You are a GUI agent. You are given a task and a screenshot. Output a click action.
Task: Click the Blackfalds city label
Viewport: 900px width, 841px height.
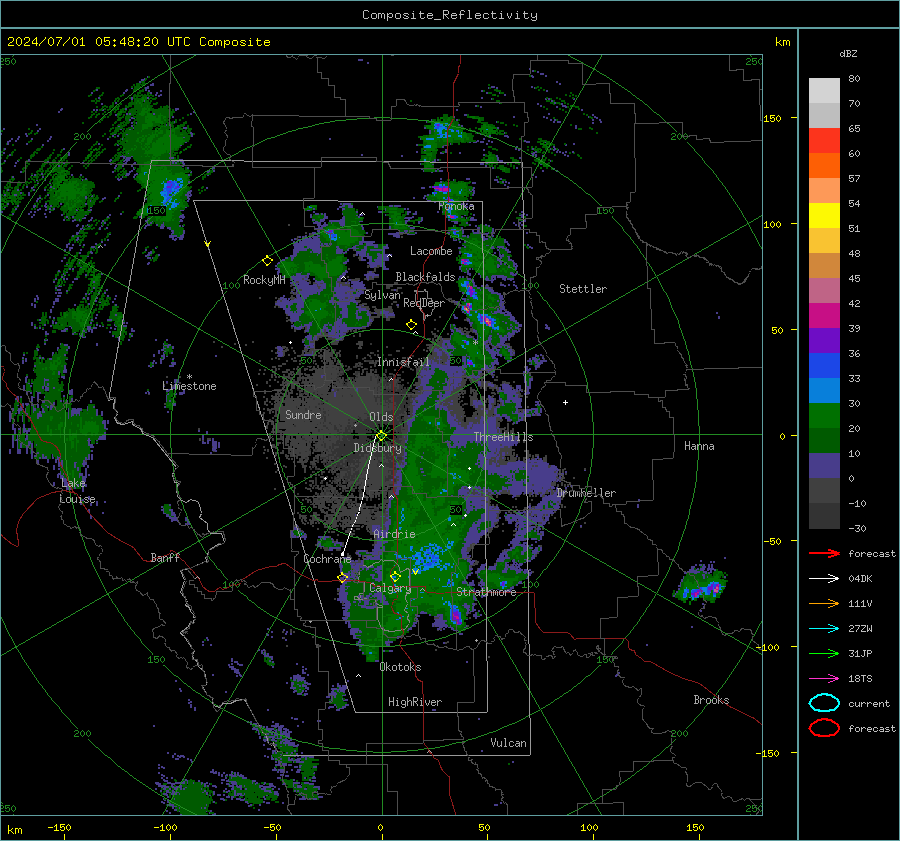point(425,277)
